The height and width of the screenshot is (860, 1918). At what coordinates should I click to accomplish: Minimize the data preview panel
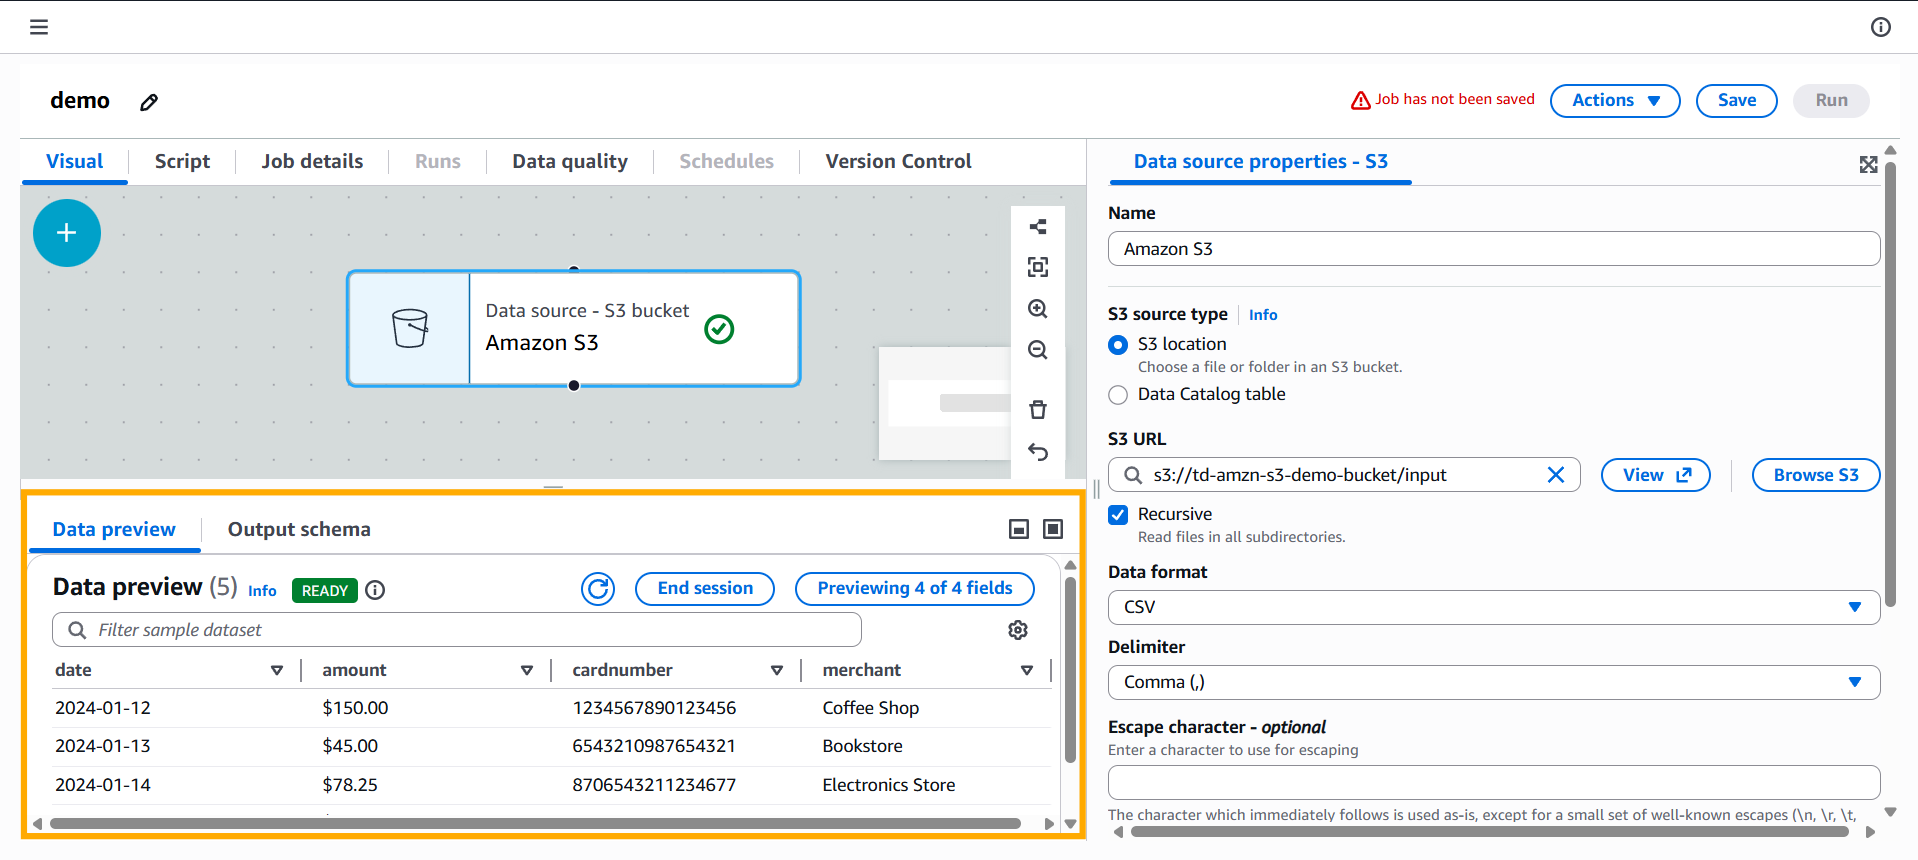click(1019, 529)
